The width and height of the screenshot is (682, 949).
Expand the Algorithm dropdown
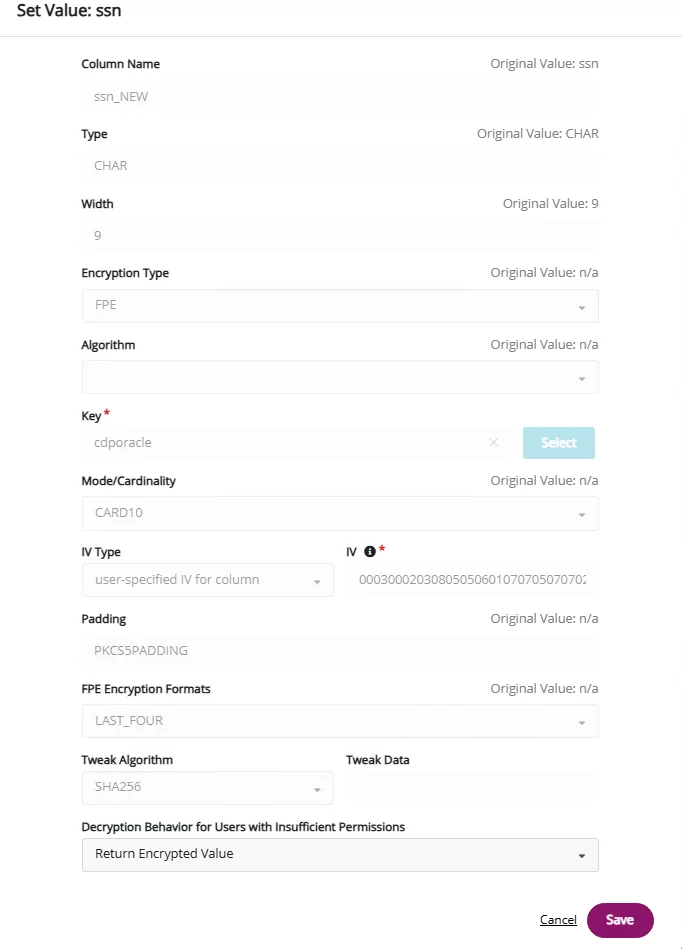(x=340, y=377)
